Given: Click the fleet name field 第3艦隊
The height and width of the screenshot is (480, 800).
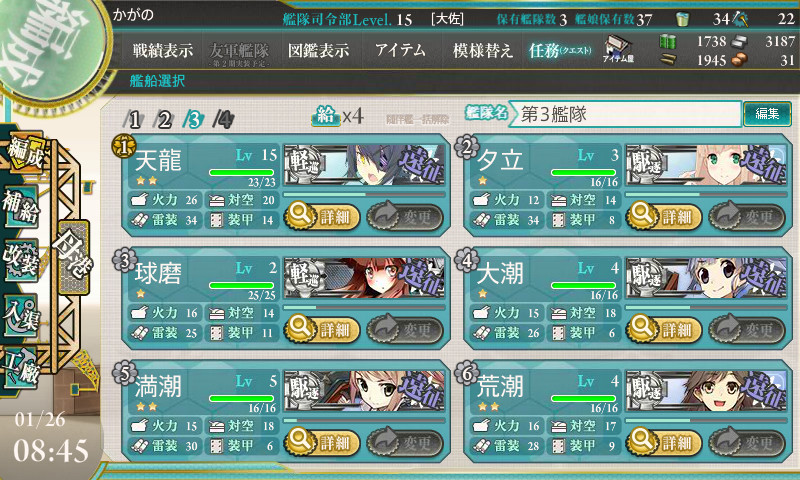Looking at the screenshot, I should click(x=626, y=114).
